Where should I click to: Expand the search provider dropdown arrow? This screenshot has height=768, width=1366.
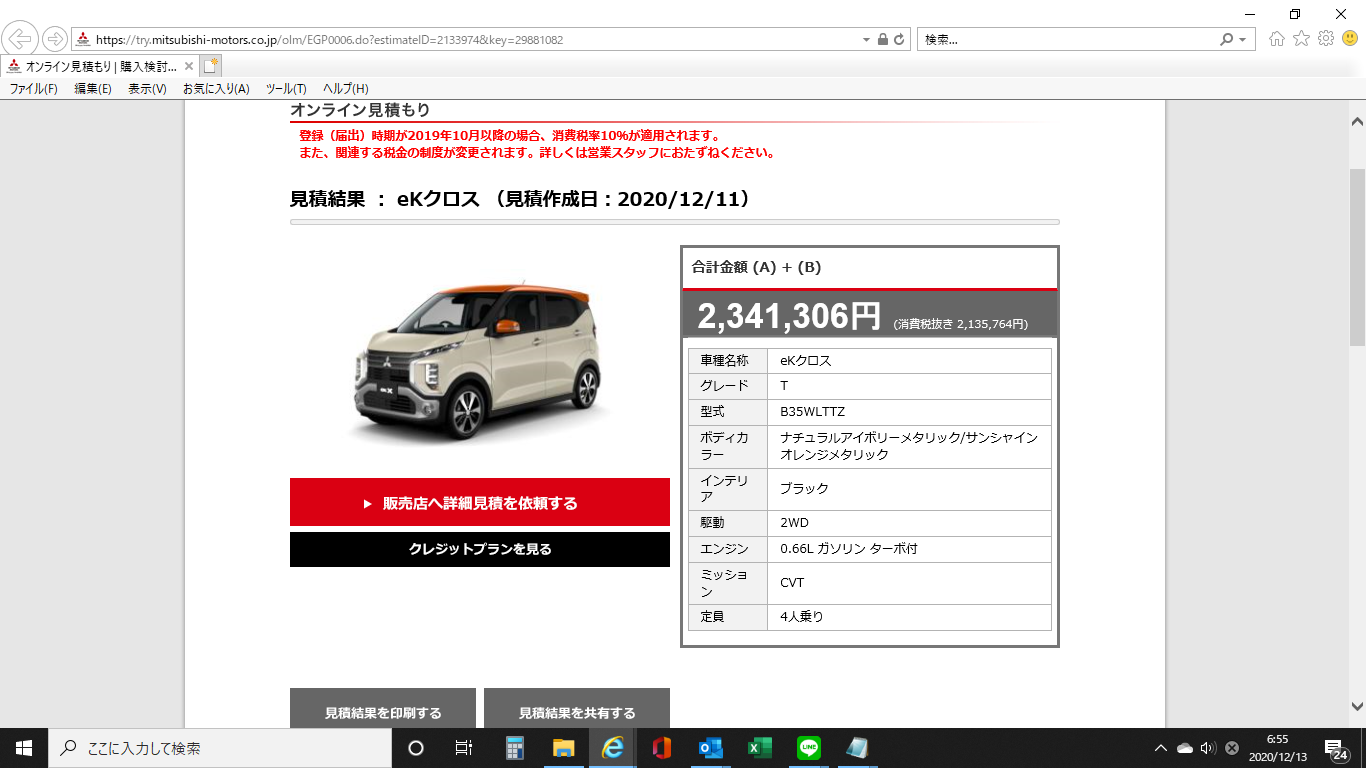pyautogui.click(x=1243, y=40)
